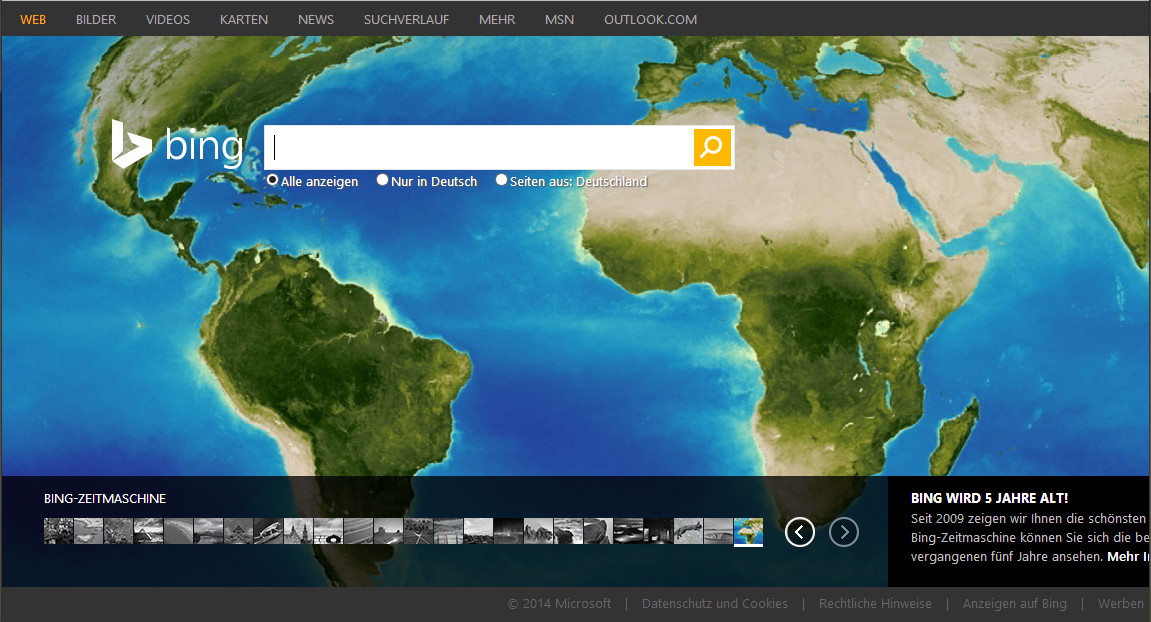Click the "Werben" footer link
1151x622 pixels.
1121,604
